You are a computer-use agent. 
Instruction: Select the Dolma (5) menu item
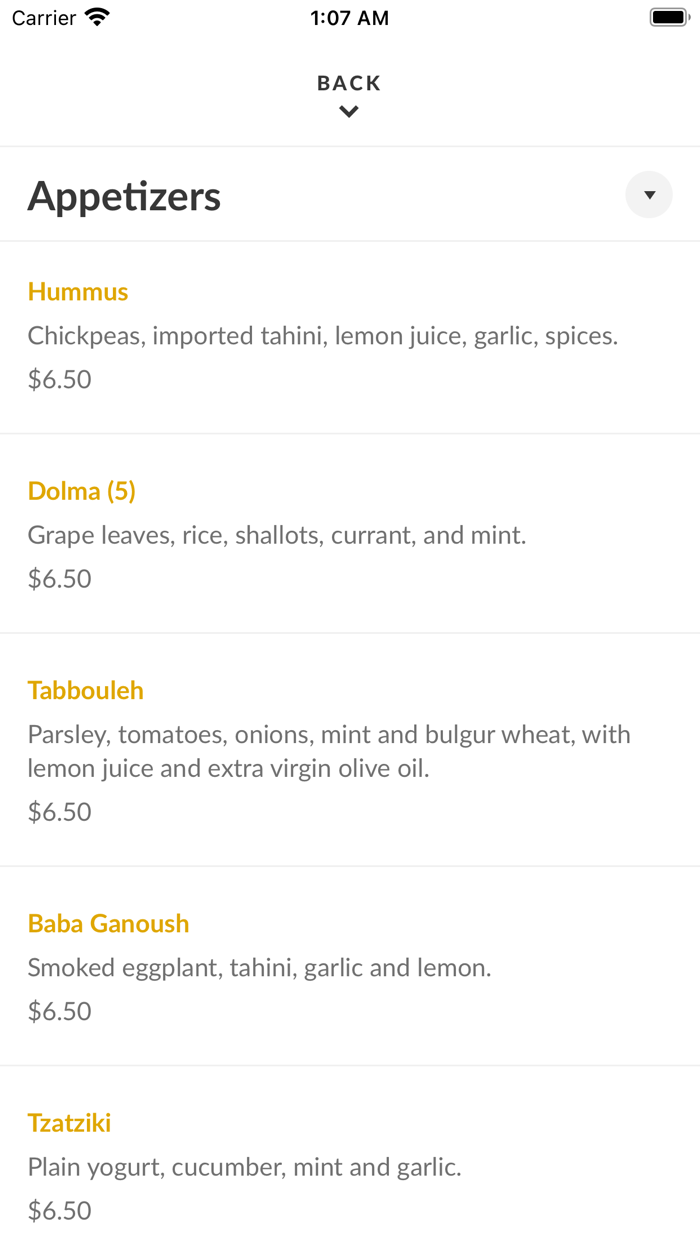(x=82, y=491)
